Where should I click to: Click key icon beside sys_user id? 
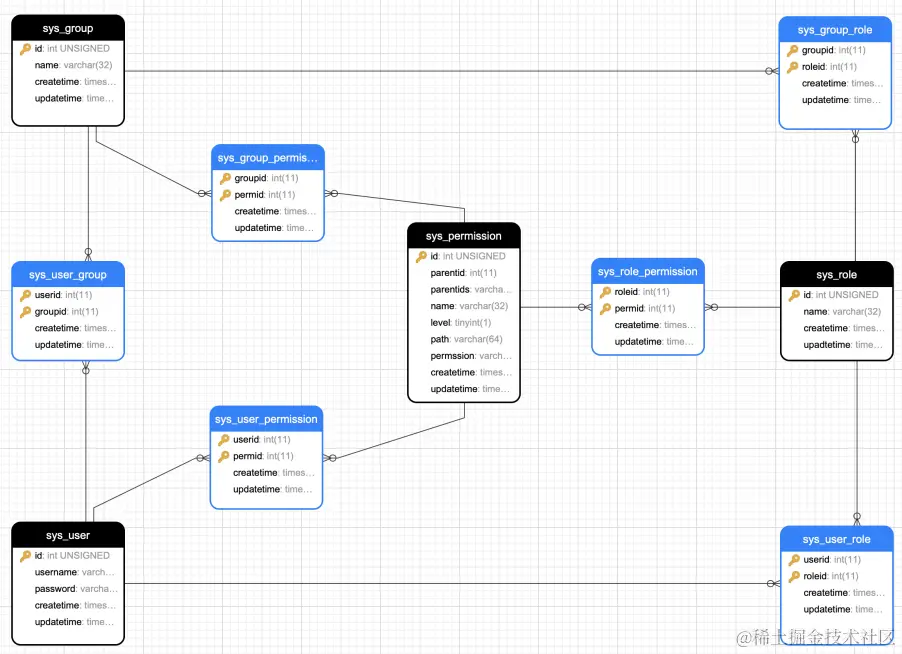(x=25, y=556)
